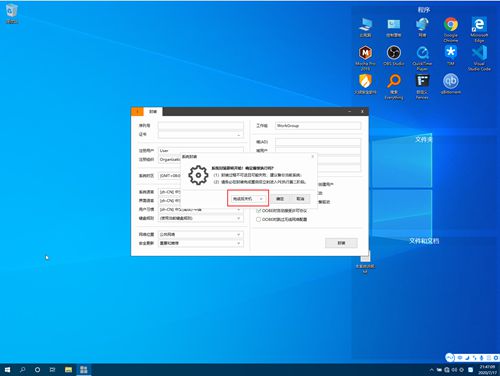Viewport: 500px width, 376px height.
Task: Click the 文件夹 fence title
Action: 423,139
